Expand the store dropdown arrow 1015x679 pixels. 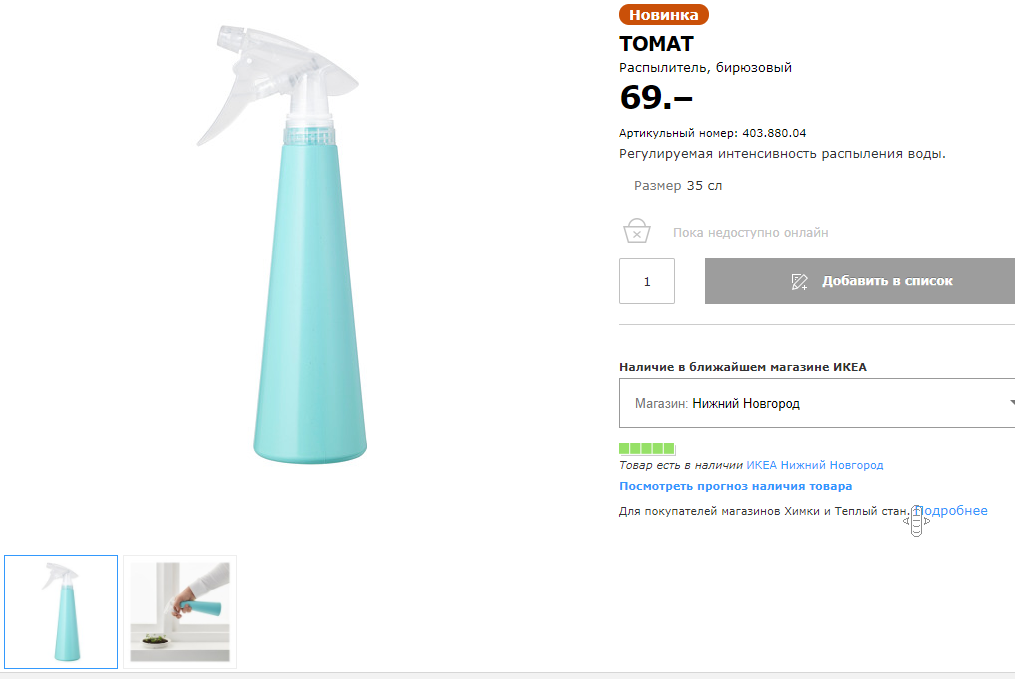point(1008,404)
